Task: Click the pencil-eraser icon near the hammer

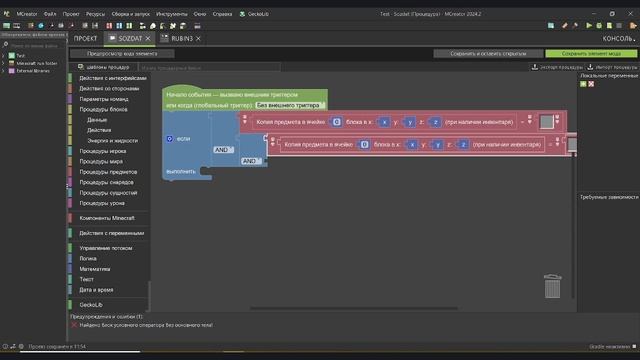Action: coord(565,26)
